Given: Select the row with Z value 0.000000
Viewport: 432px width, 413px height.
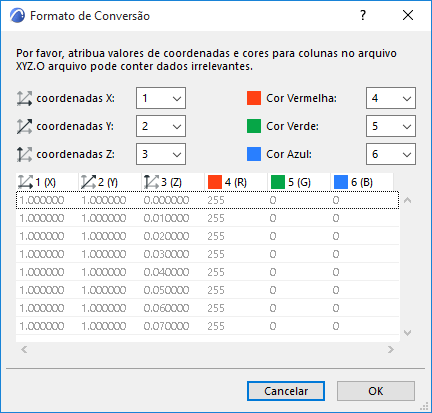Looking at the screenshot, I should pos(207,200).
